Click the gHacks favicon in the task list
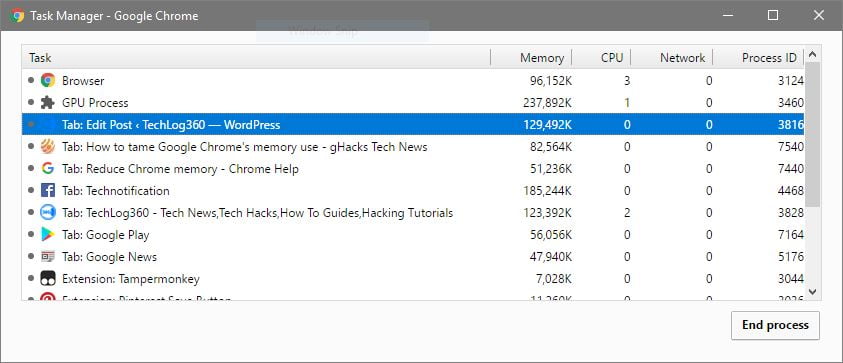The width and height of the screenshot is (843, 363). pos(48,147)
